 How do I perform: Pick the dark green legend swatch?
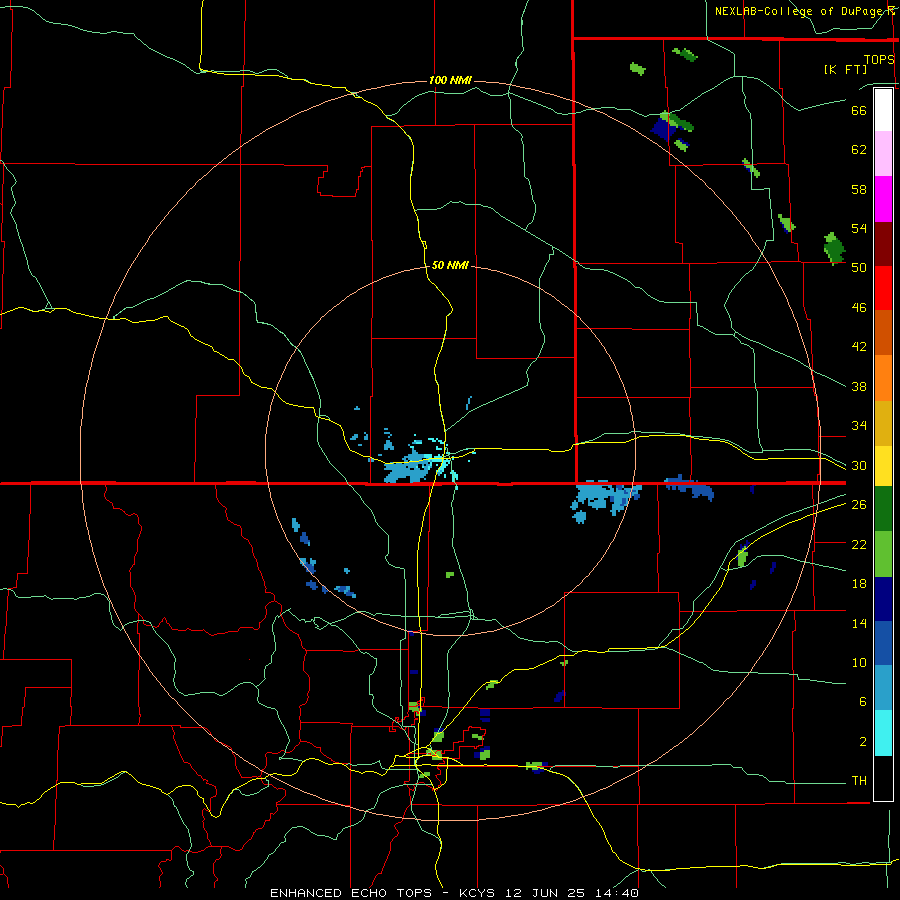tap(883, 508)
